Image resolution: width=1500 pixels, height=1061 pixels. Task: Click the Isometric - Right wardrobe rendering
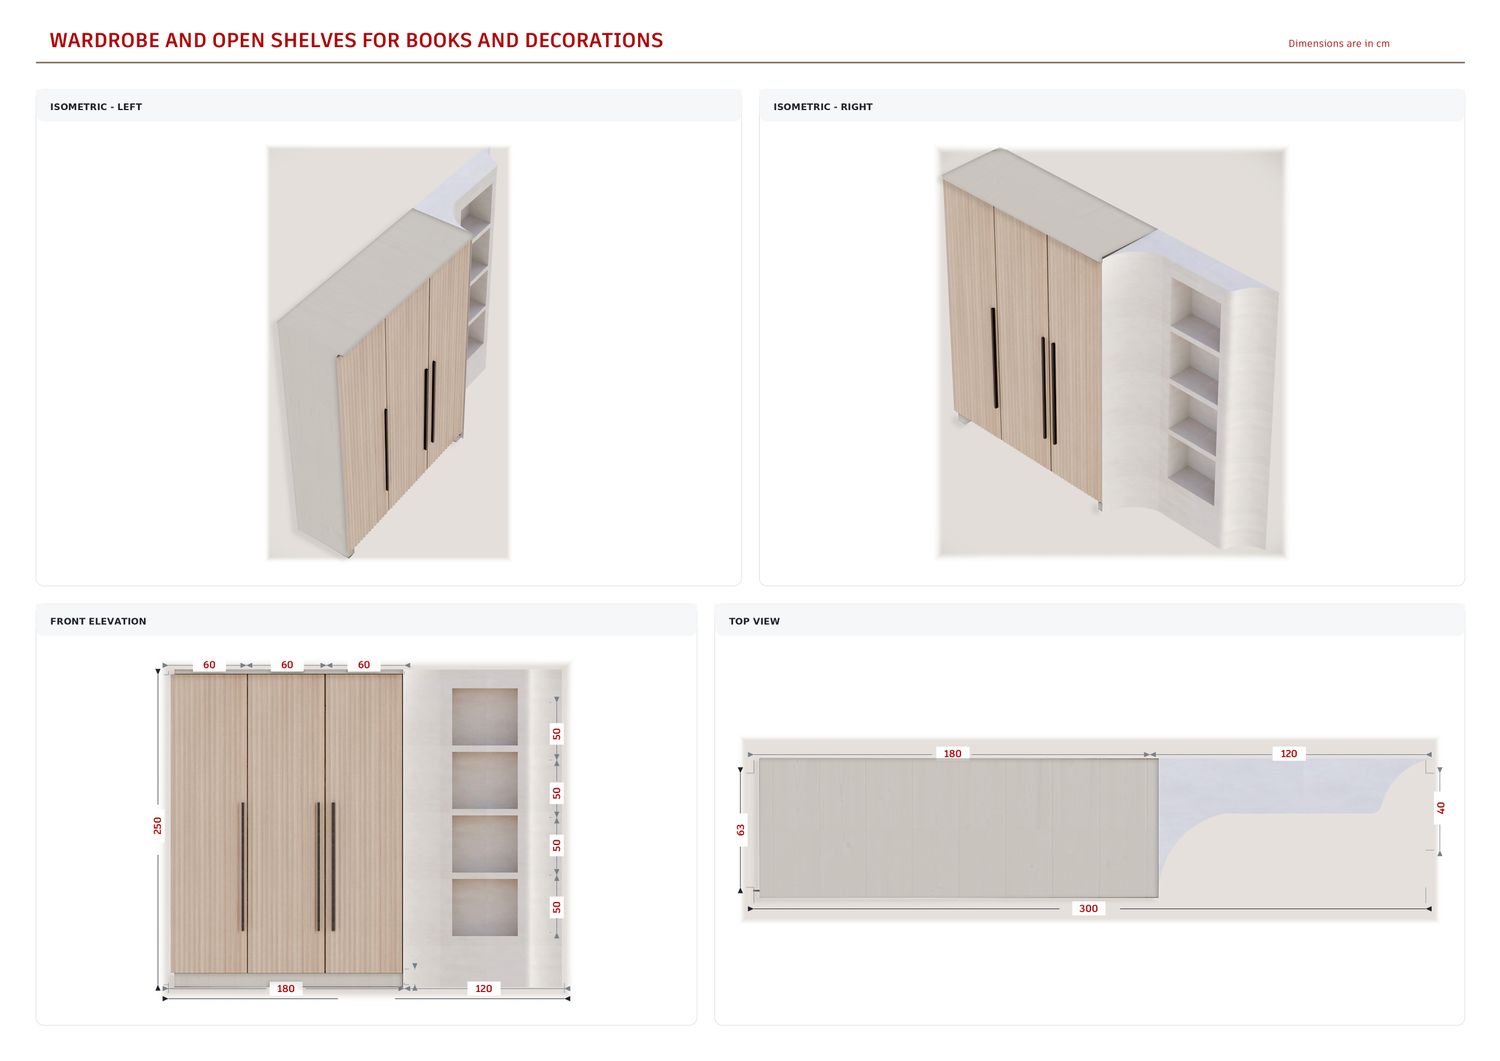pos(1111,353)
